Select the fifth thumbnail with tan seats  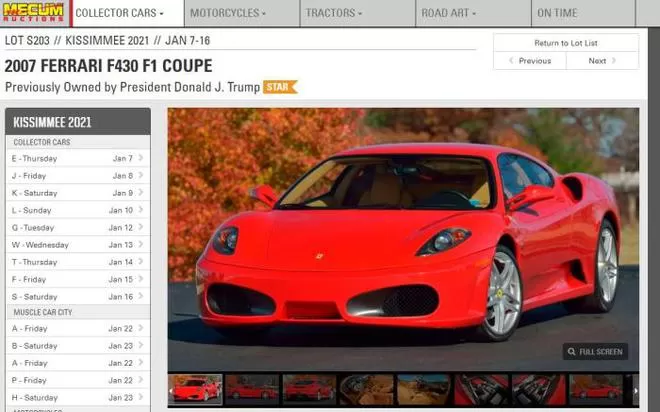[x=424, y=389]
